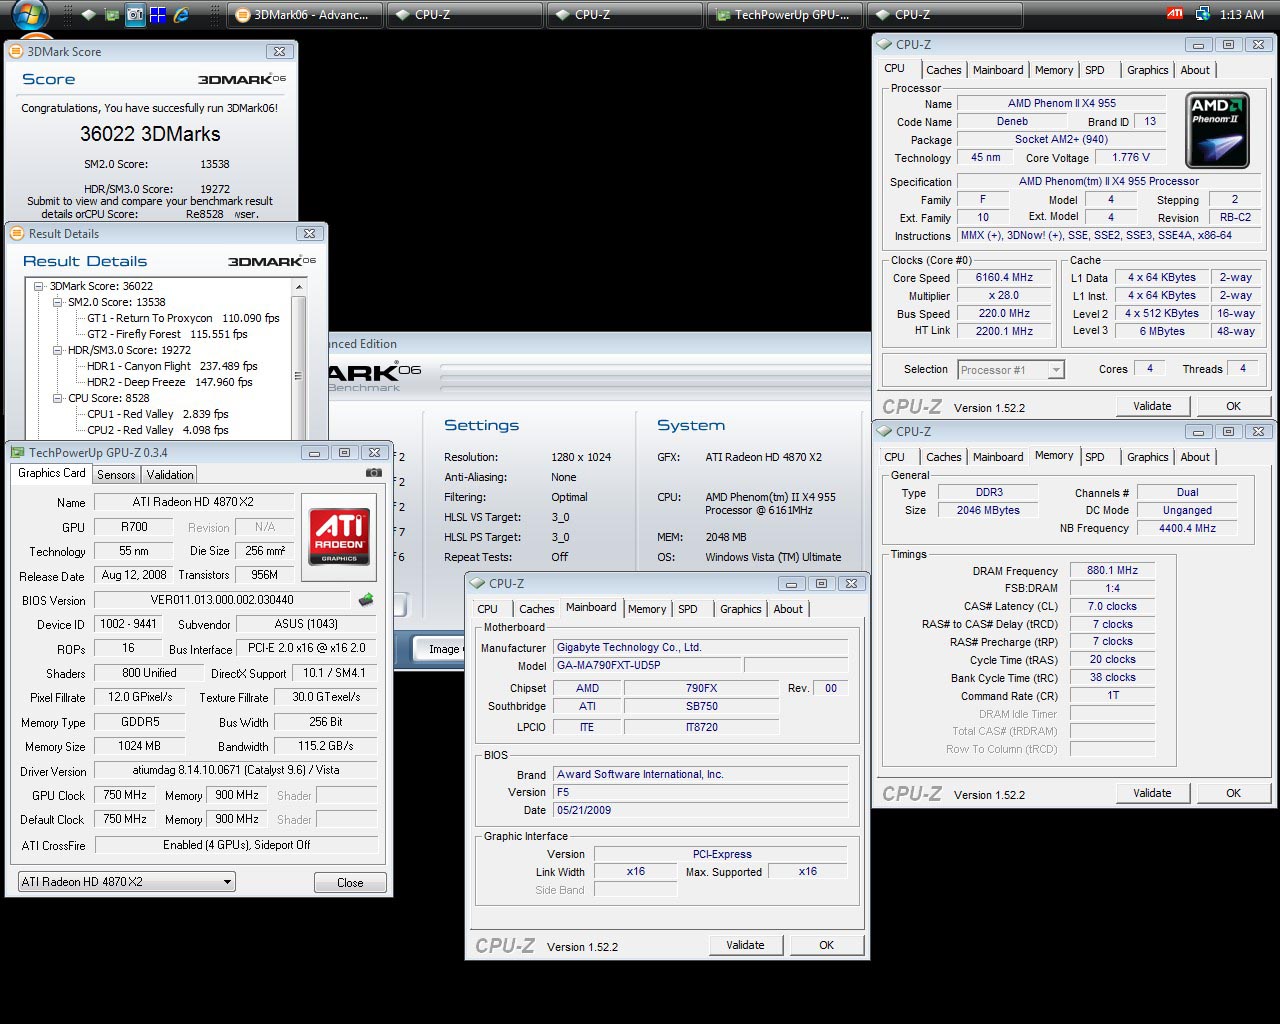Switch to the Sensors tab in GPU-Z
The height and width of the screenshot is (1024, 1280).
click(x=116, y=475)
